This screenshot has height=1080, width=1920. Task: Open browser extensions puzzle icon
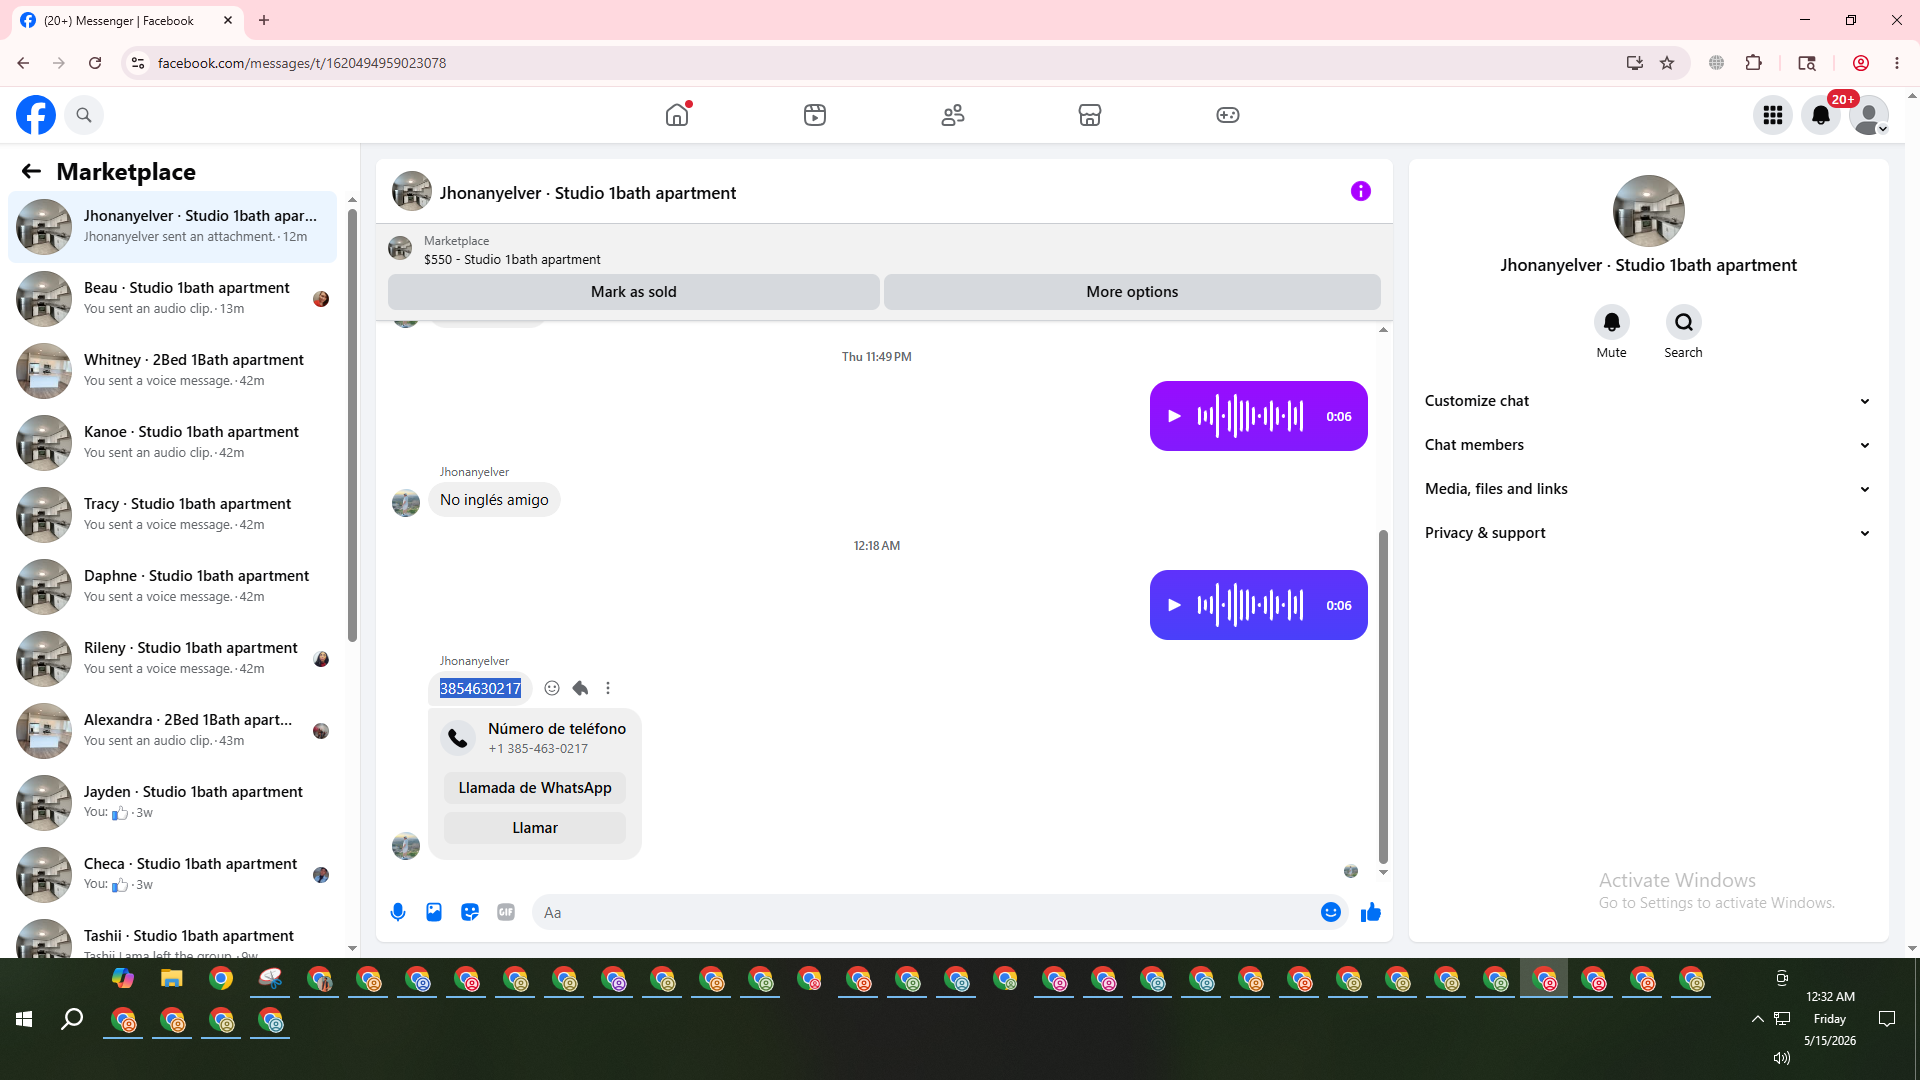pyautogui.click(x=1754, y=63)
